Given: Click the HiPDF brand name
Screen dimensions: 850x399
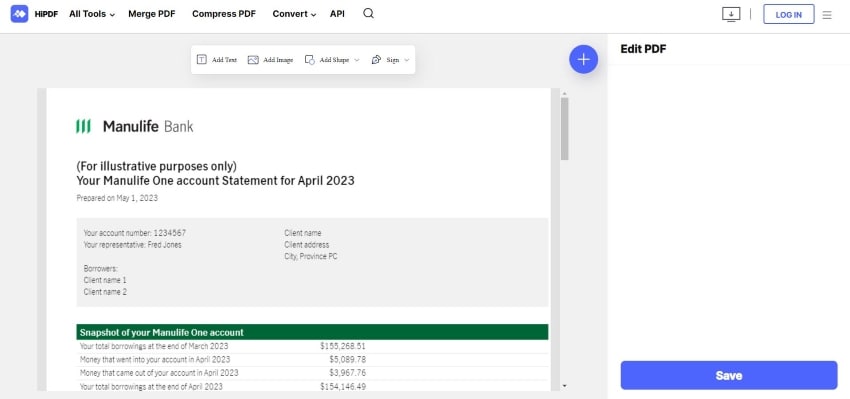Looking at the screenshot, I should click(46, 14).
